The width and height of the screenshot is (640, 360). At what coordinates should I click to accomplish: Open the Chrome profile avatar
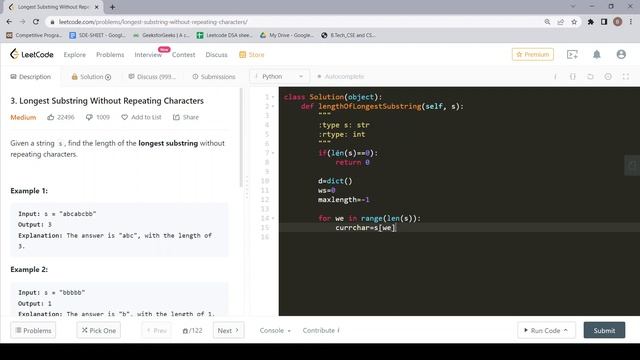(x=618, y=22)
